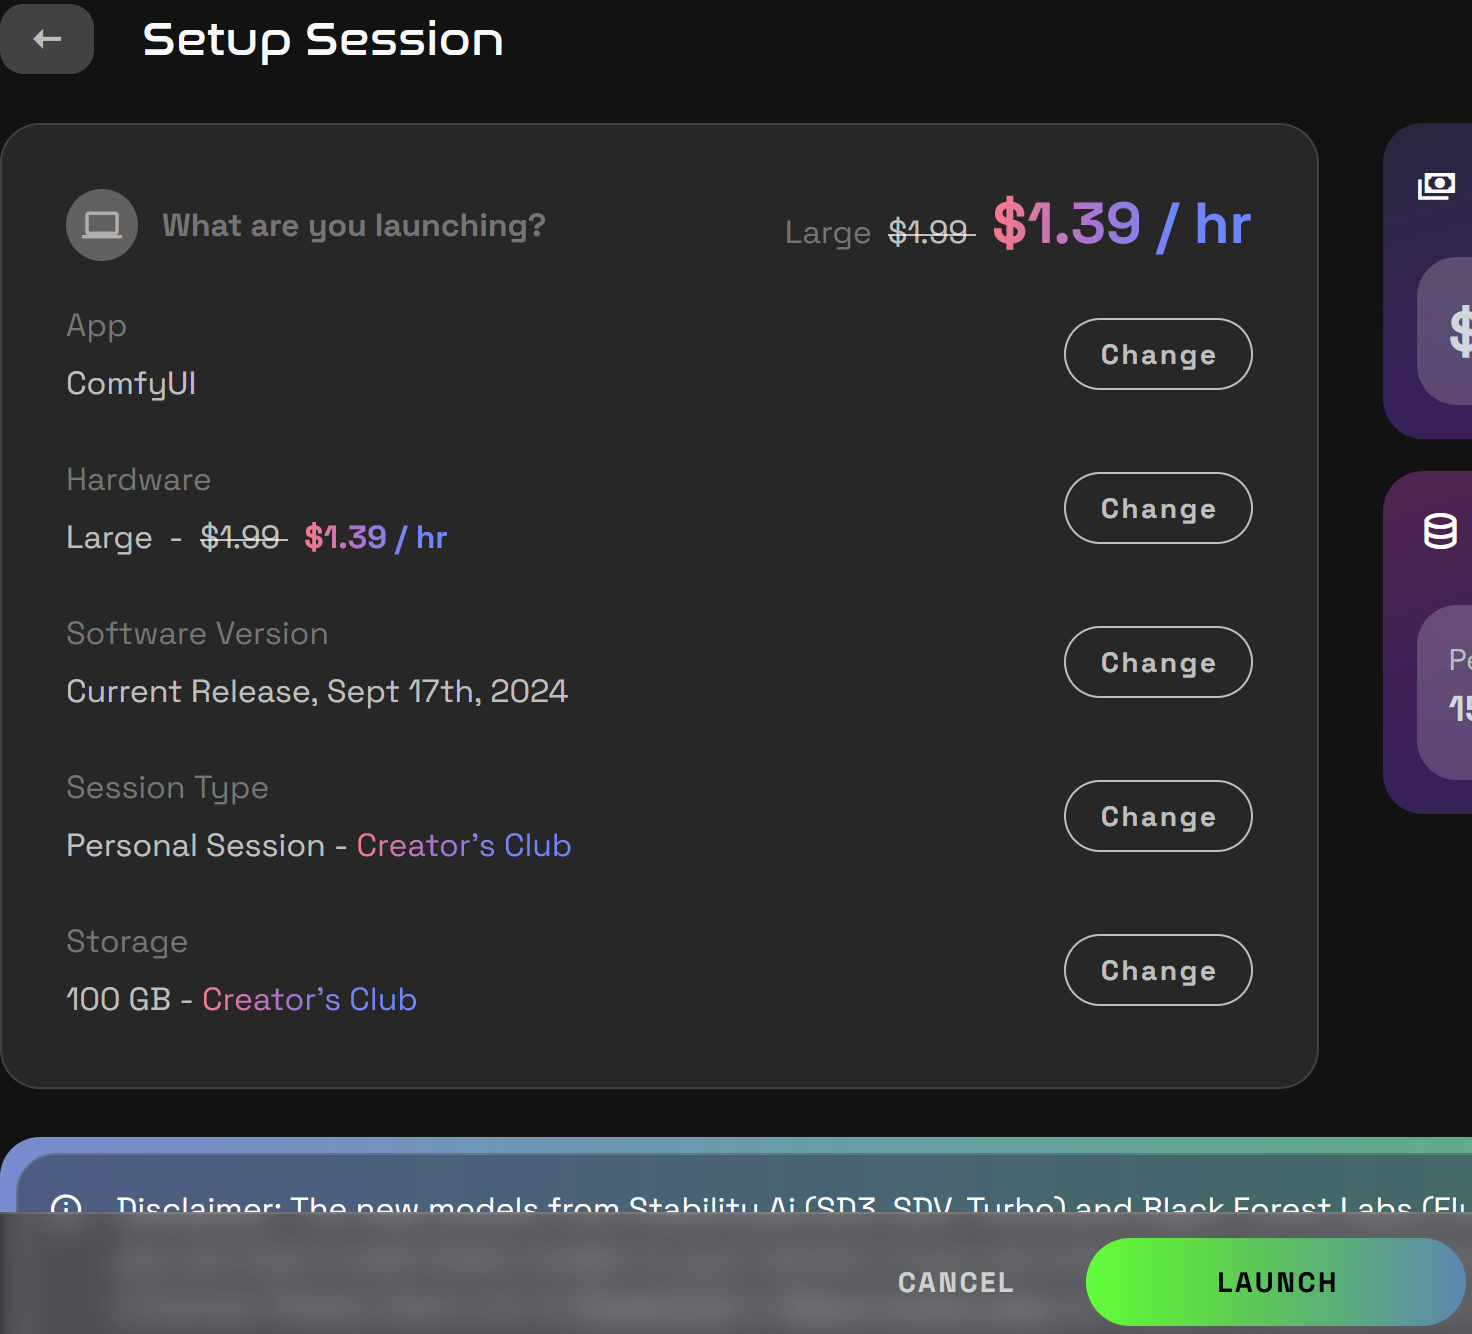Screen dimensions: 1472x1334
Task: Open the Creator's Club link under Storage
Action: click(309, 999)
